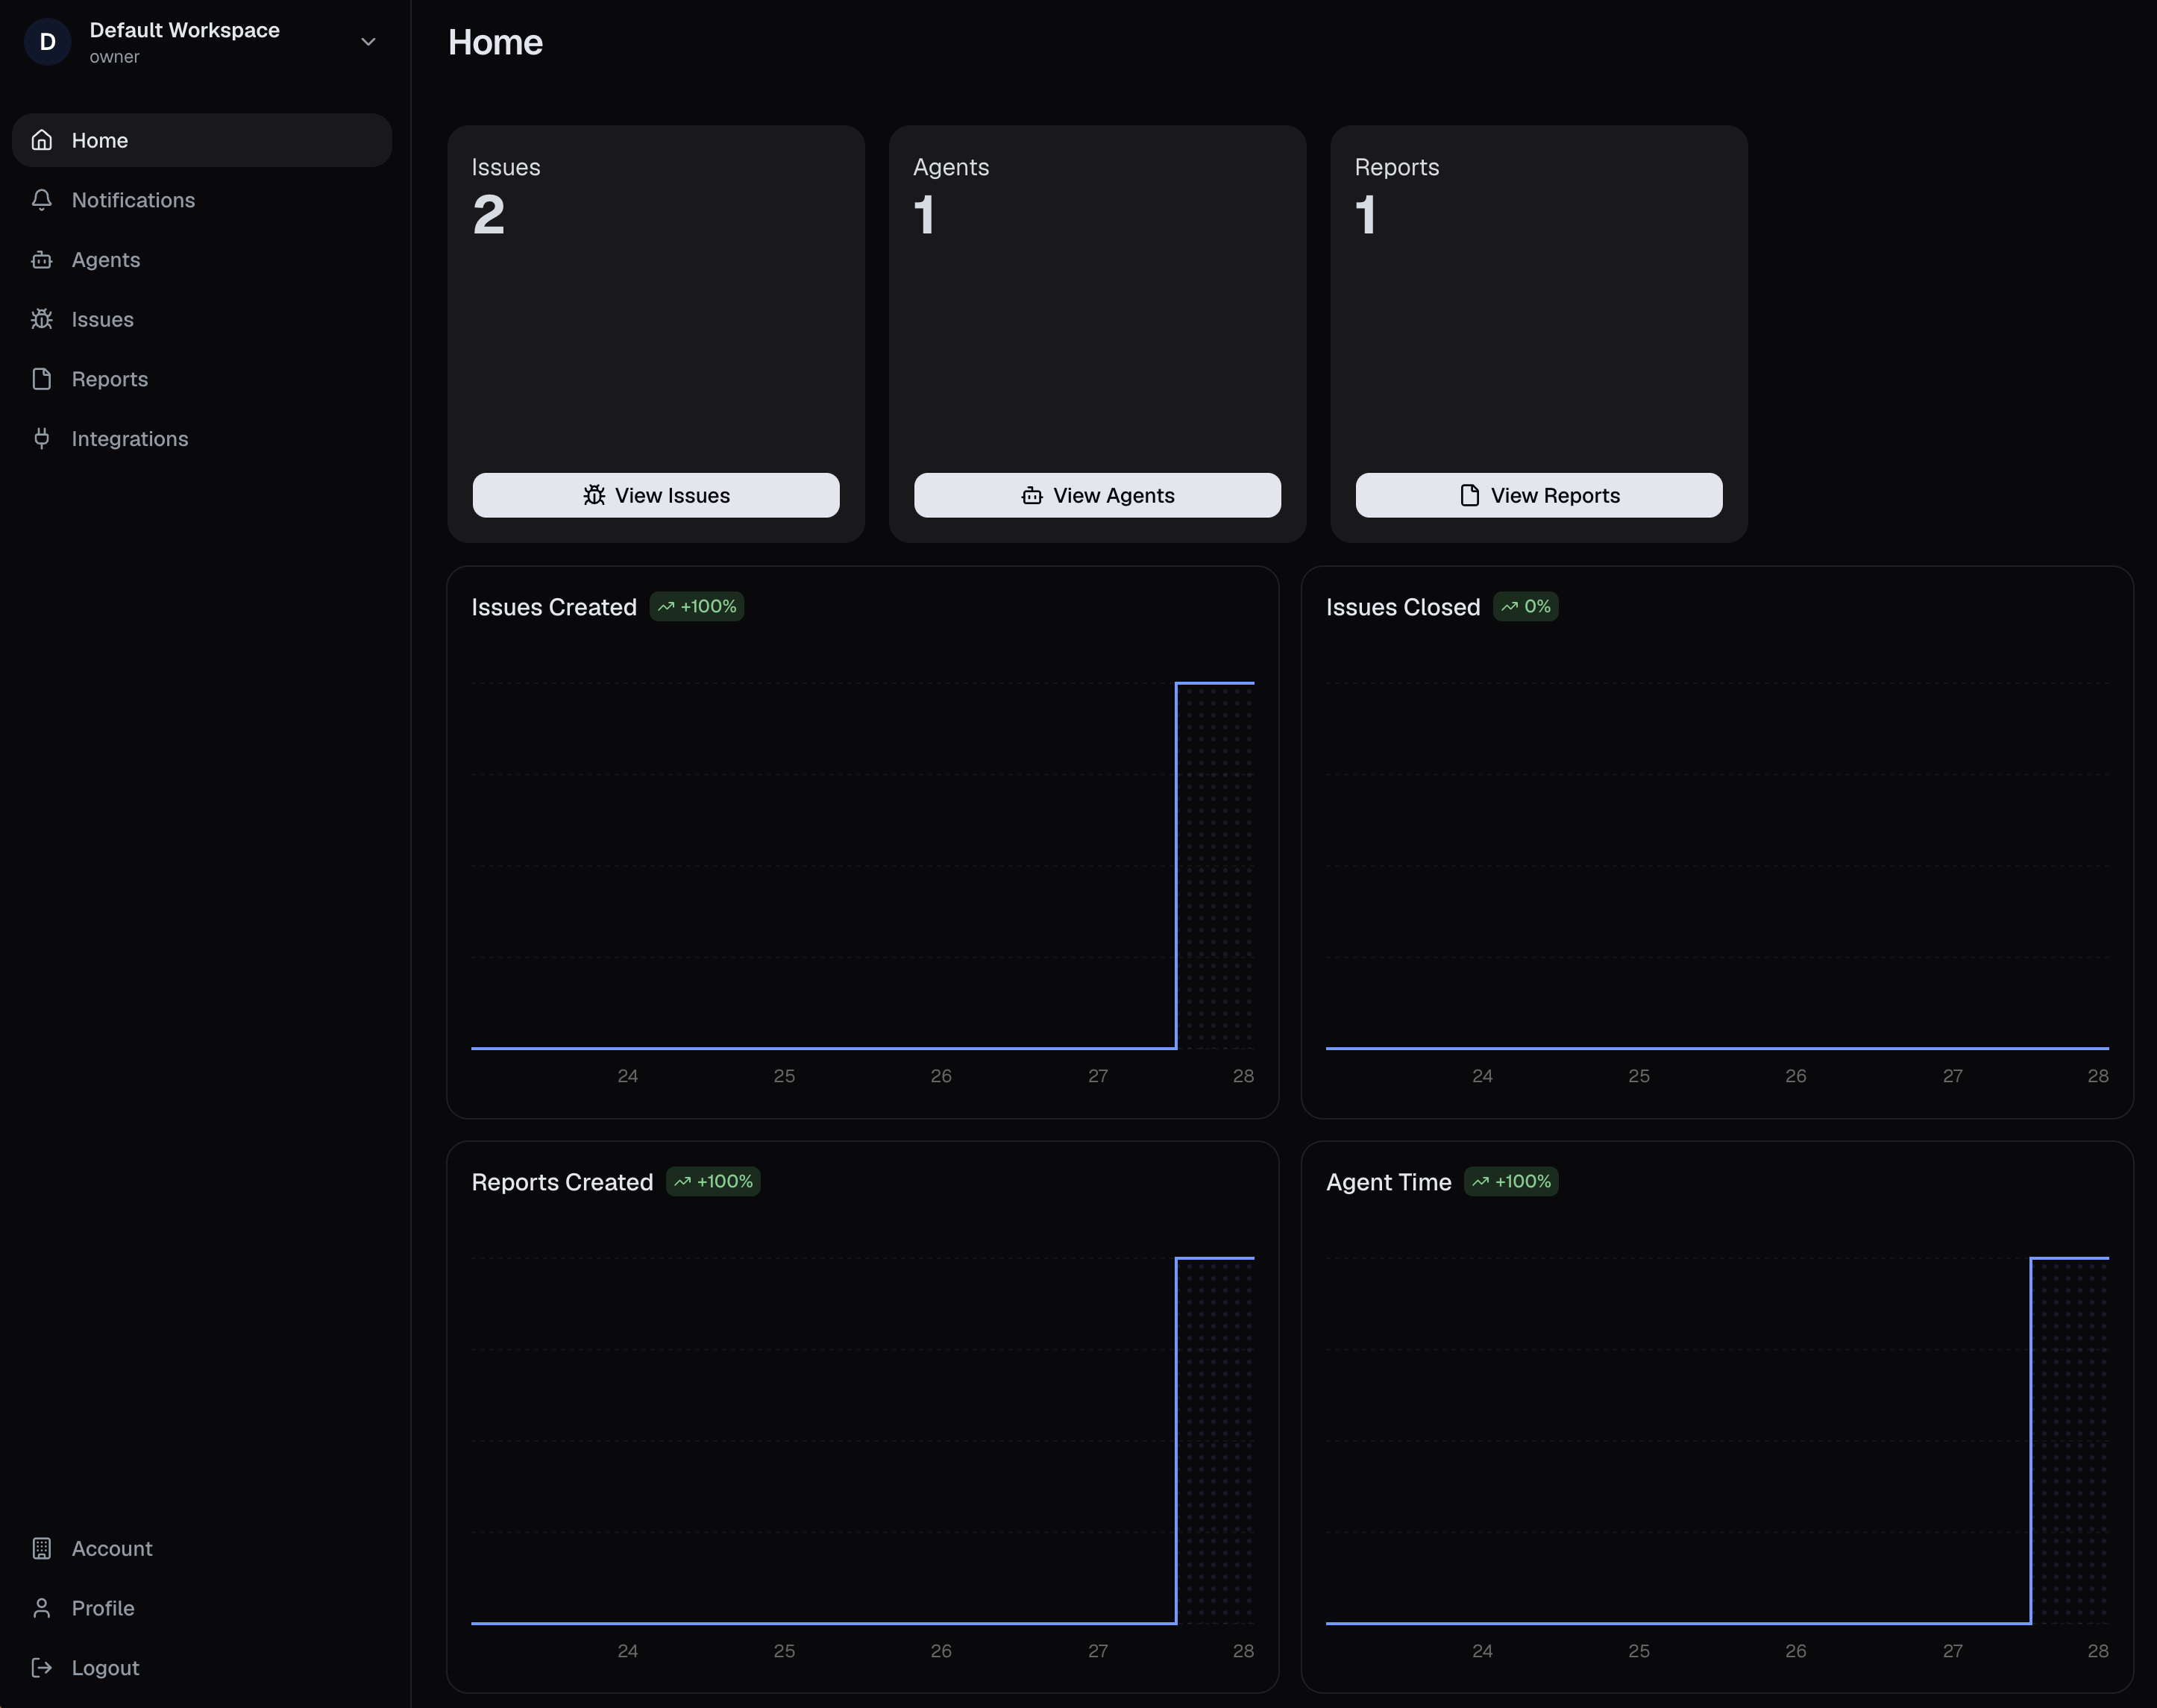Click the Notifications bell icon
This screenshot has height=1708, width=2157.
tap(41, 200)
